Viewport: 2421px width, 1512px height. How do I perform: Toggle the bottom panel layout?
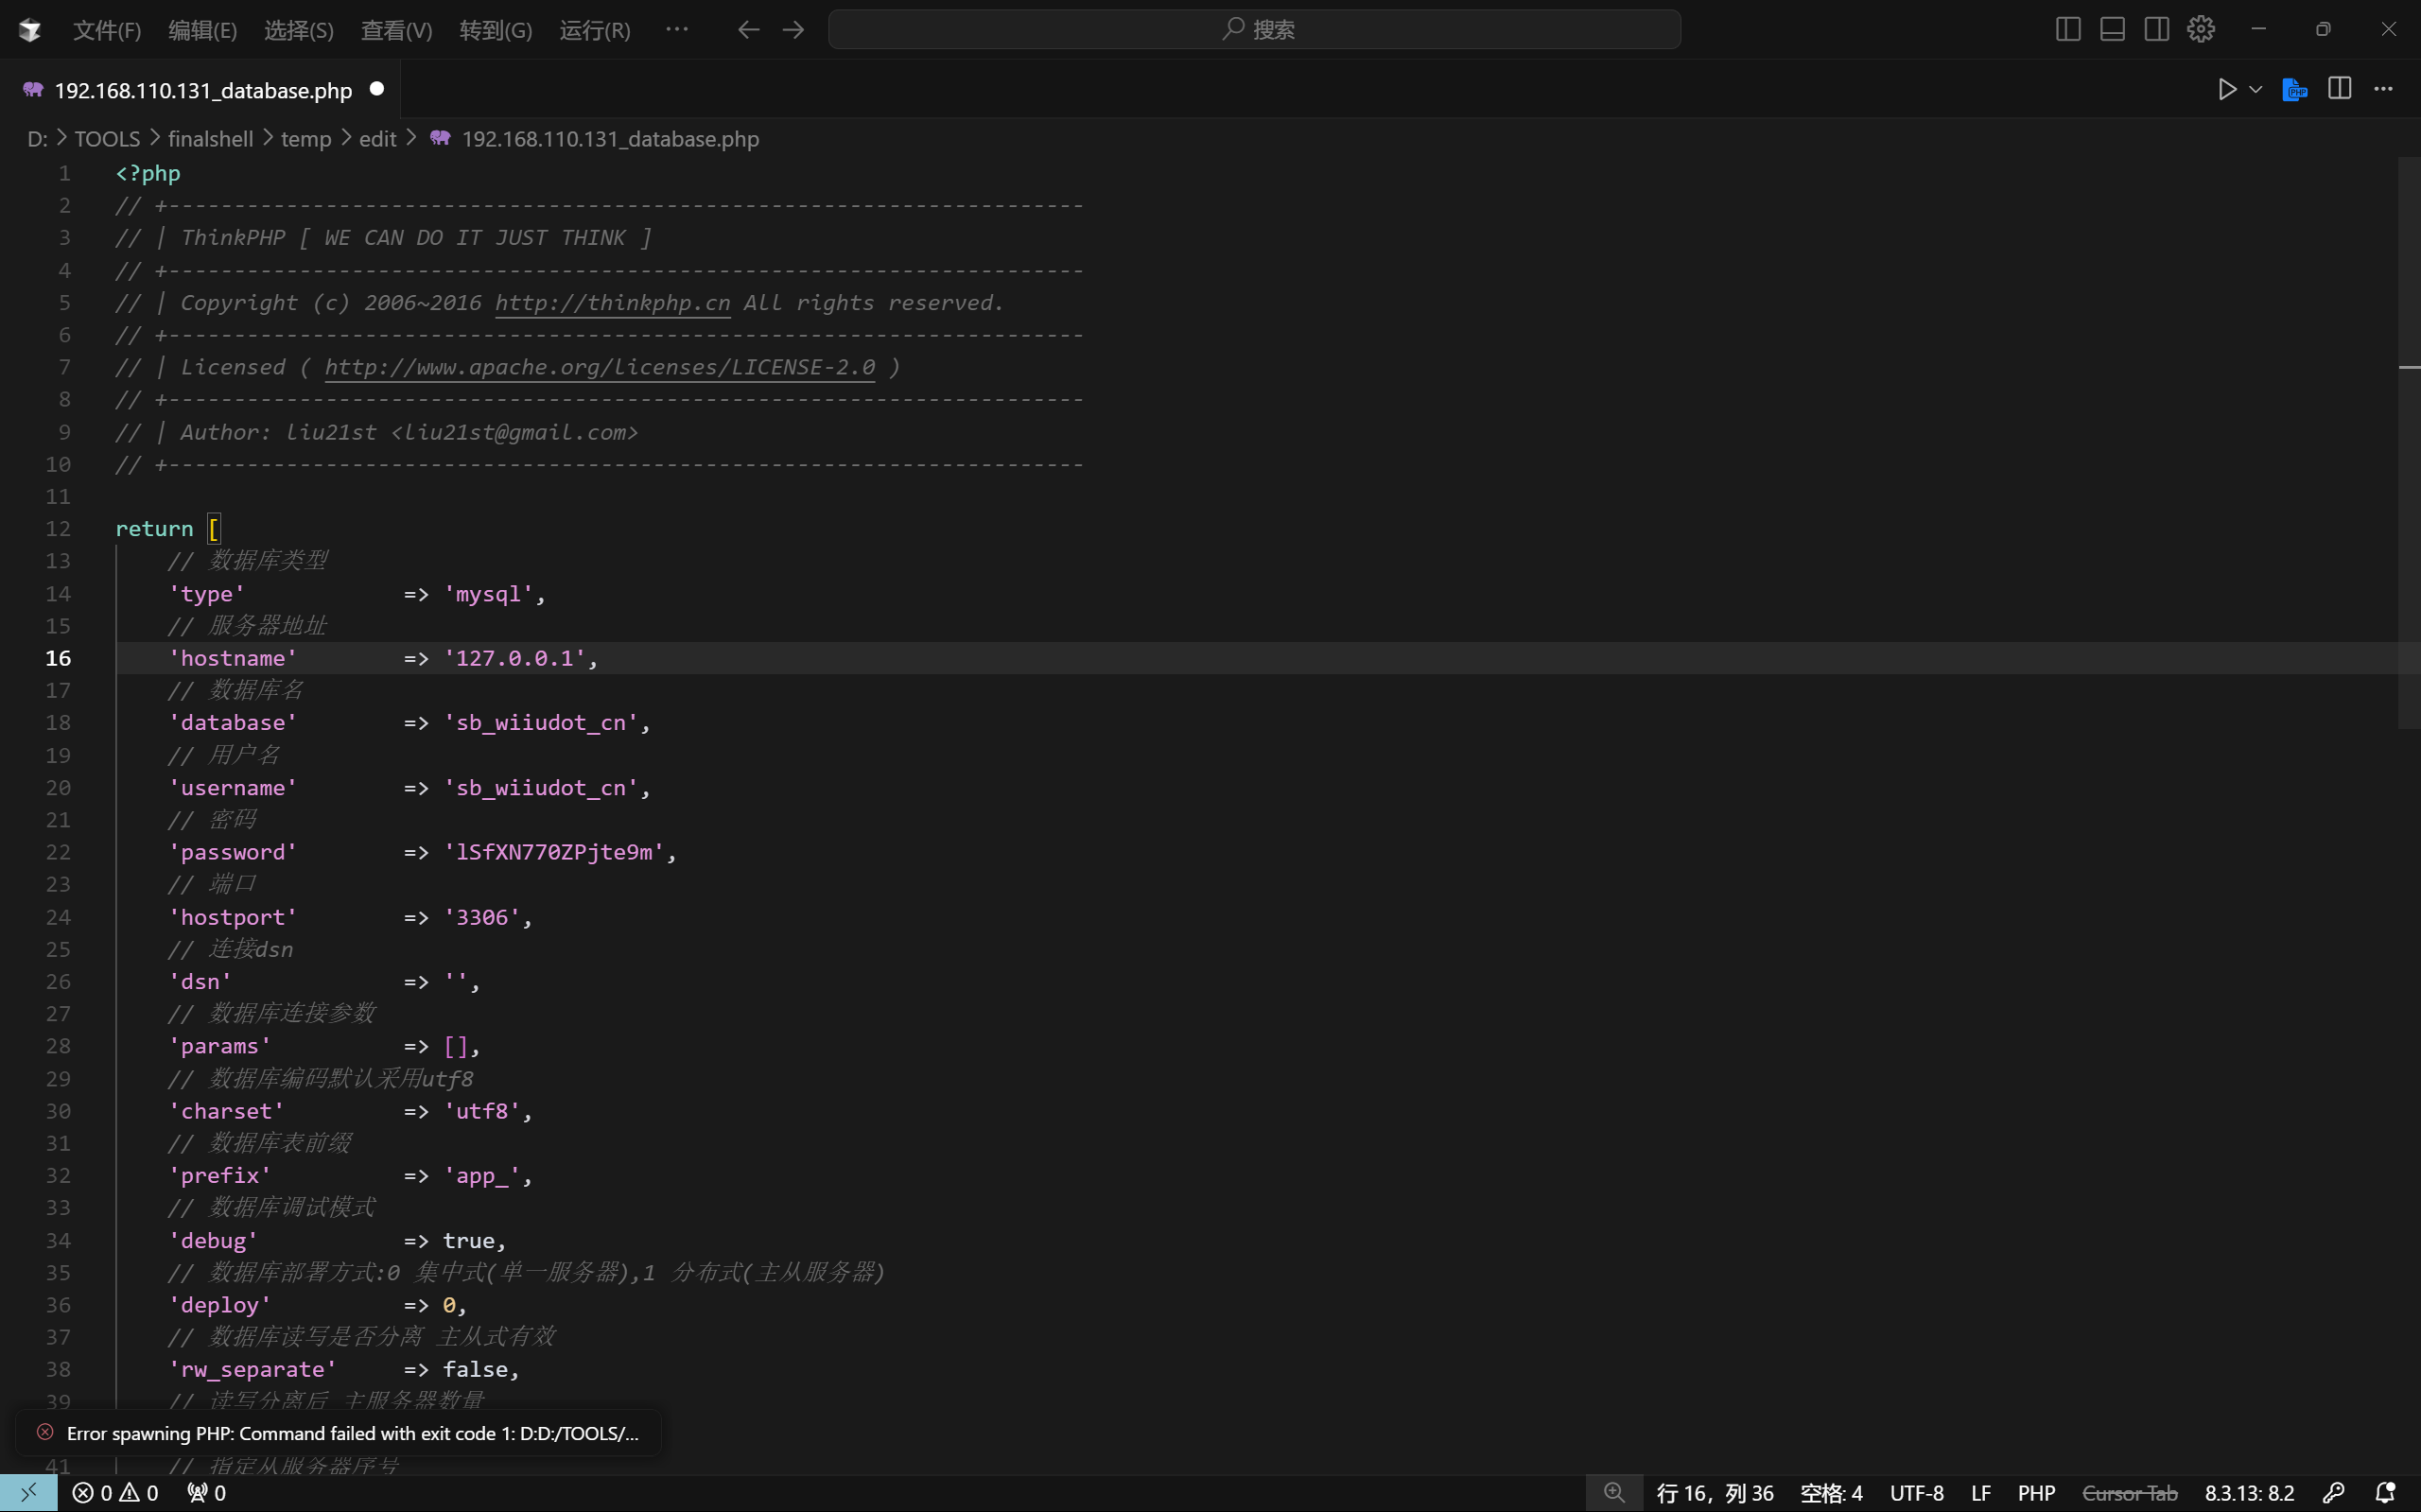coord(2112,29)
